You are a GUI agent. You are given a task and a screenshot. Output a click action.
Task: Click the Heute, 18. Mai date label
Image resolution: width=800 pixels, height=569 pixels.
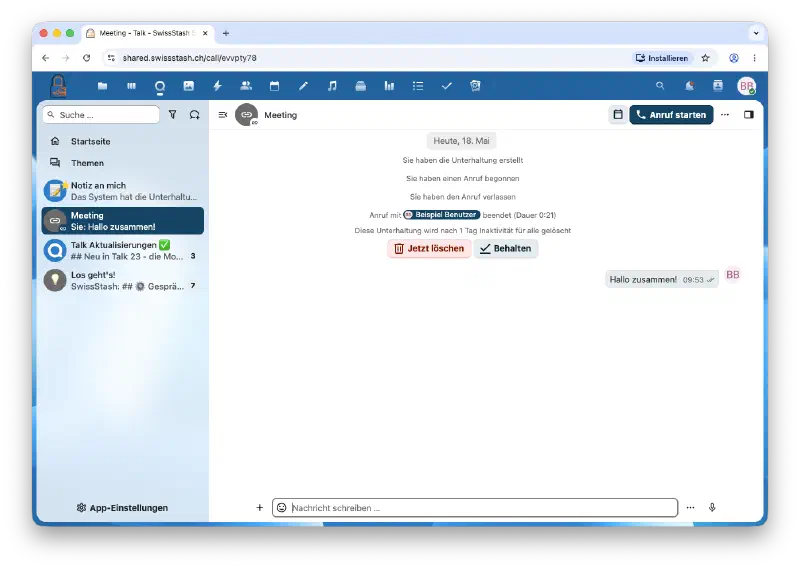[x=461, y=141]
